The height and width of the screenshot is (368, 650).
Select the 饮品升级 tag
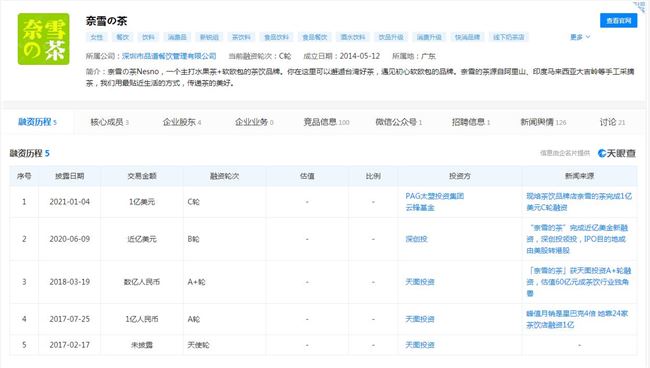click(391, 37)
